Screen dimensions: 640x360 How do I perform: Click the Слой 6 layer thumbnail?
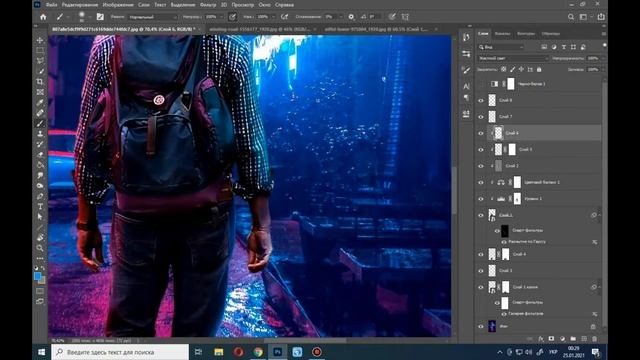click(498, 133)
